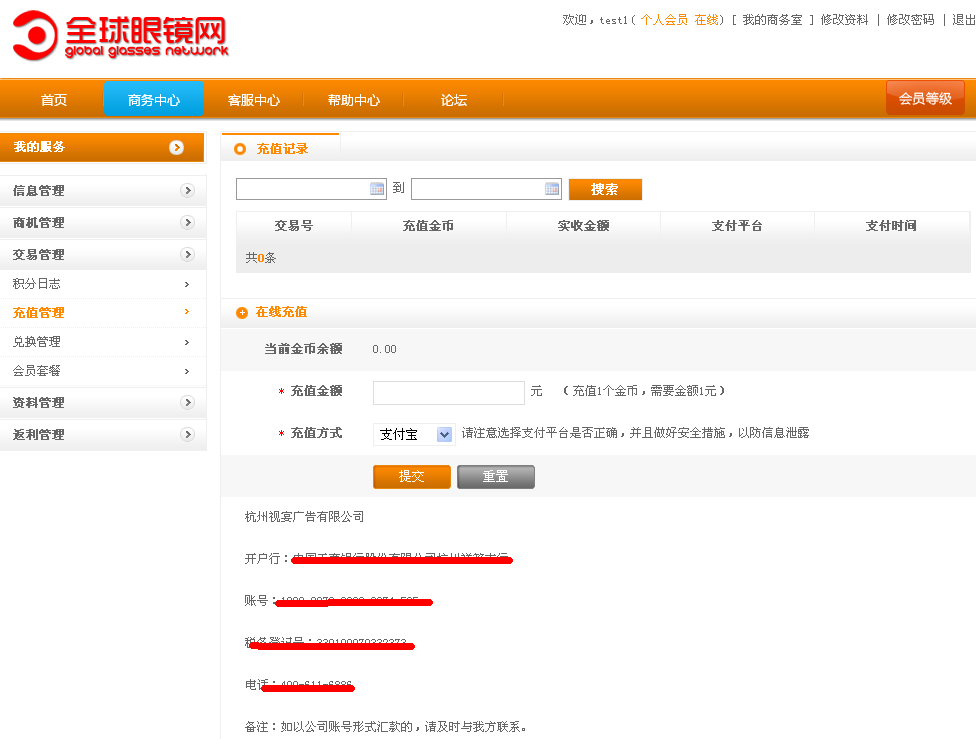The width and height of the screenshot is (976, 739).
Task: Expand the 资料管理 sidebar section
Action: pos(187,403)
